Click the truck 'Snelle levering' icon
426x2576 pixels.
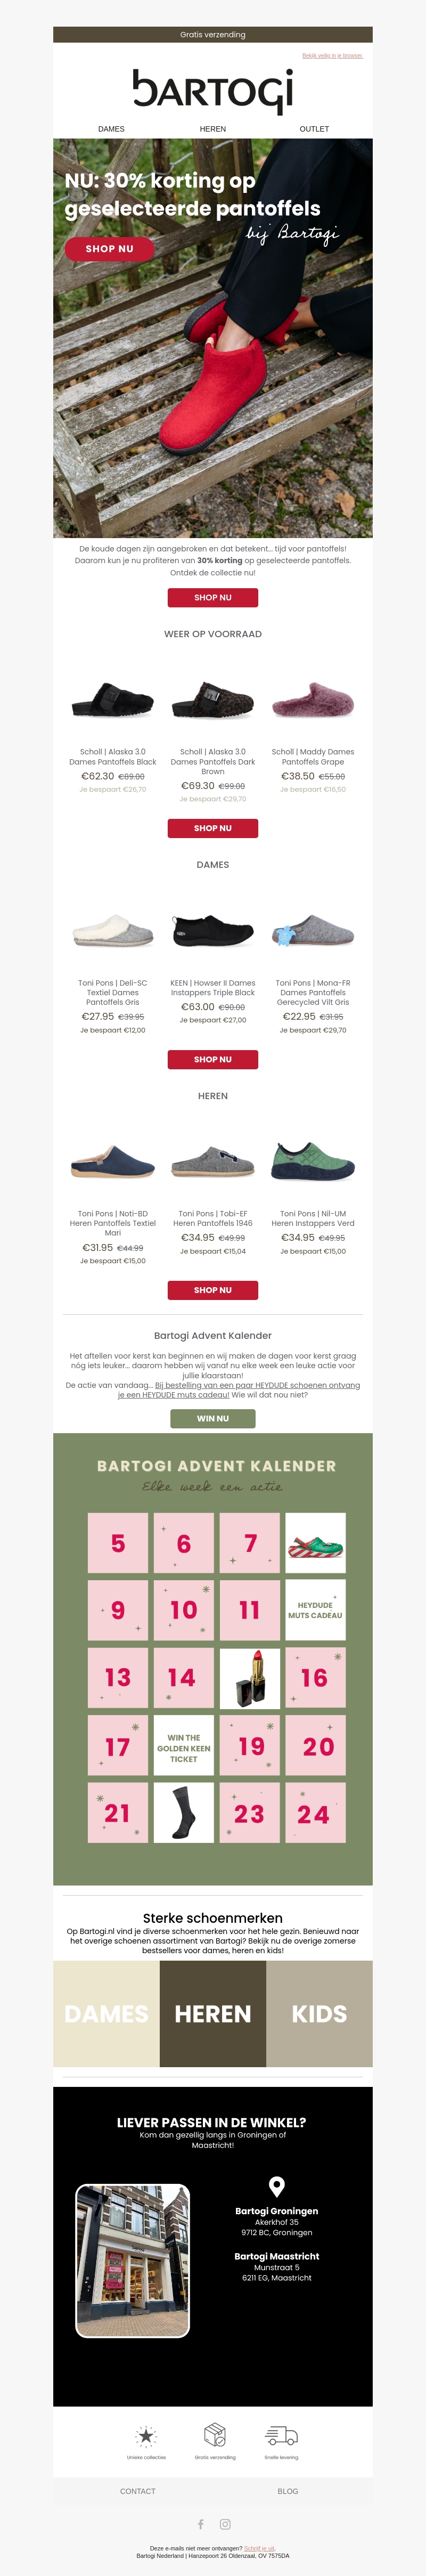[x=281, y=2435]
